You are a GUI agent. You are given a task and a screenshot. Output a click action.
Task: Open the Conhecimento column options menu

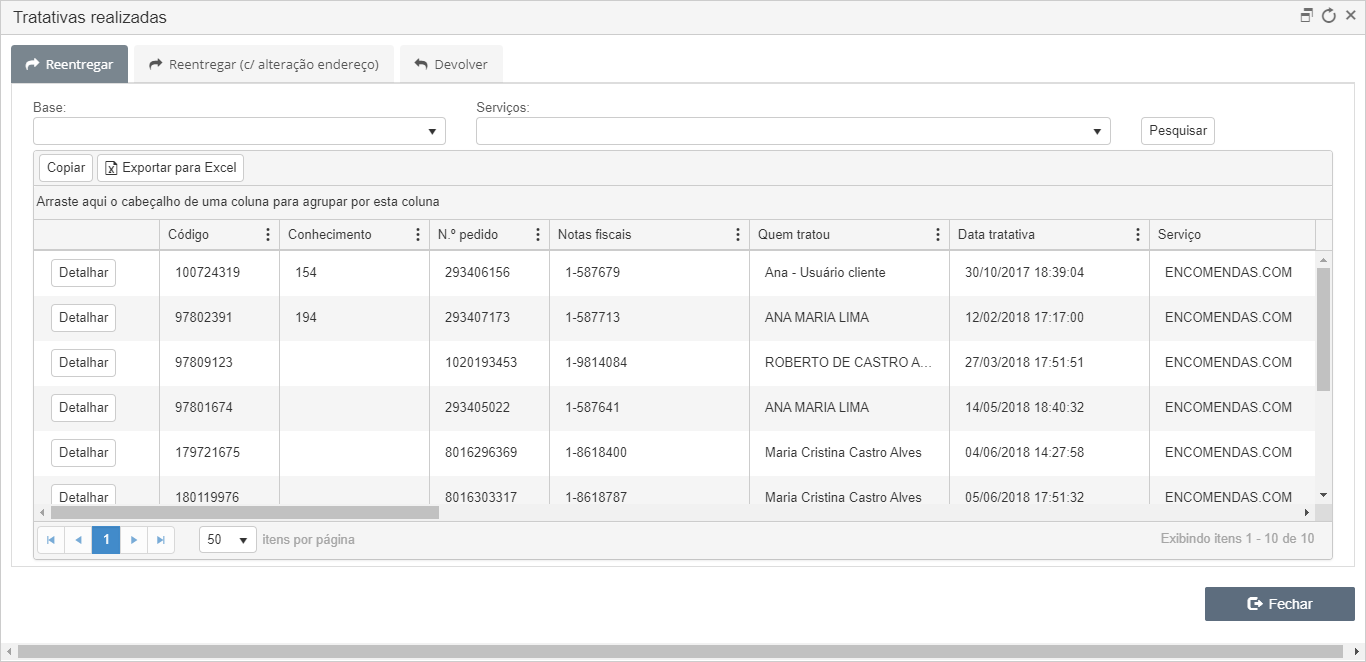pyautogui.click(x=417, y=235)
